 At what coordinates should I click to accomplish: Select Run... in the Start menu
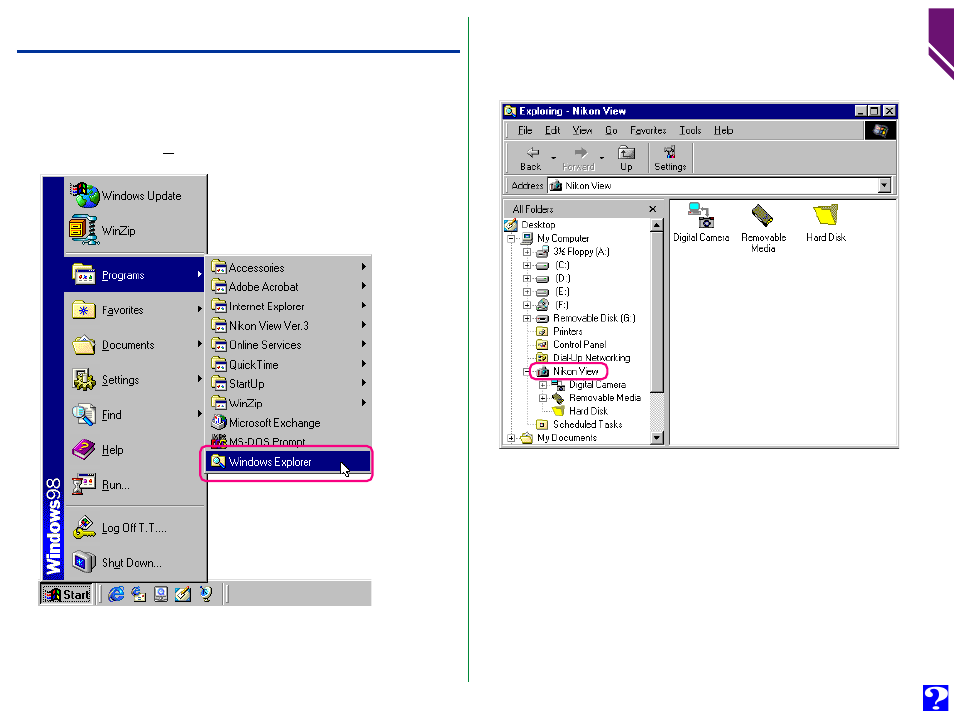pyautogui.click(x=135, y=485)
